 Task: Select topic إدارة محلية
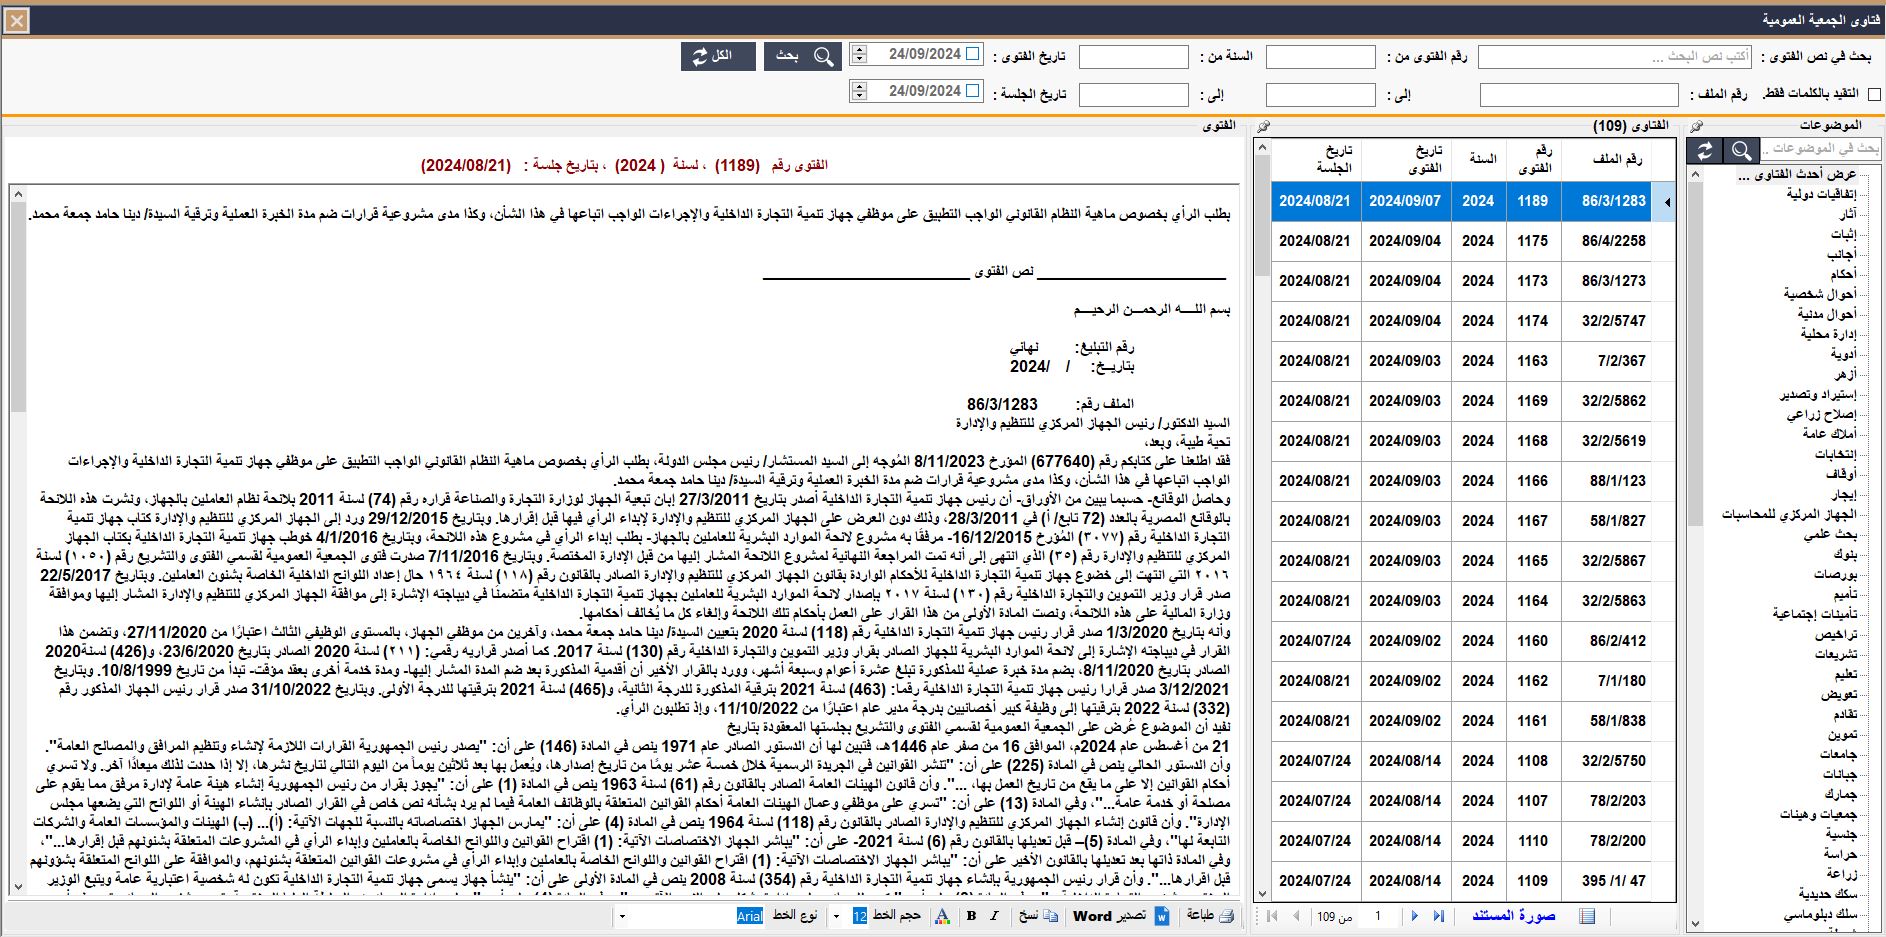(1828, 334)
